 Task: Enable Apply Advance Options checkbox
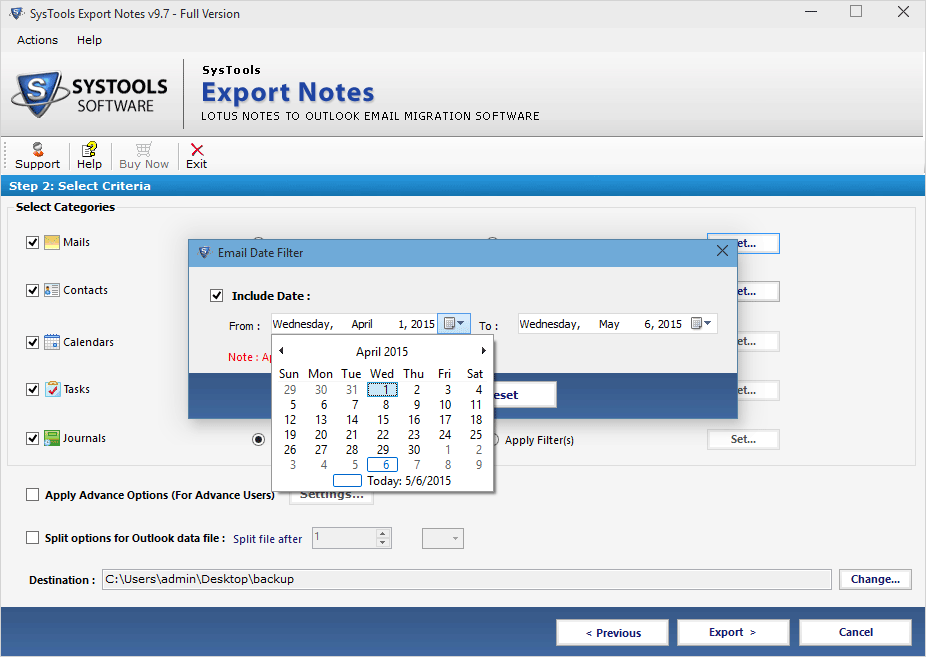click(x=32, y=495)
